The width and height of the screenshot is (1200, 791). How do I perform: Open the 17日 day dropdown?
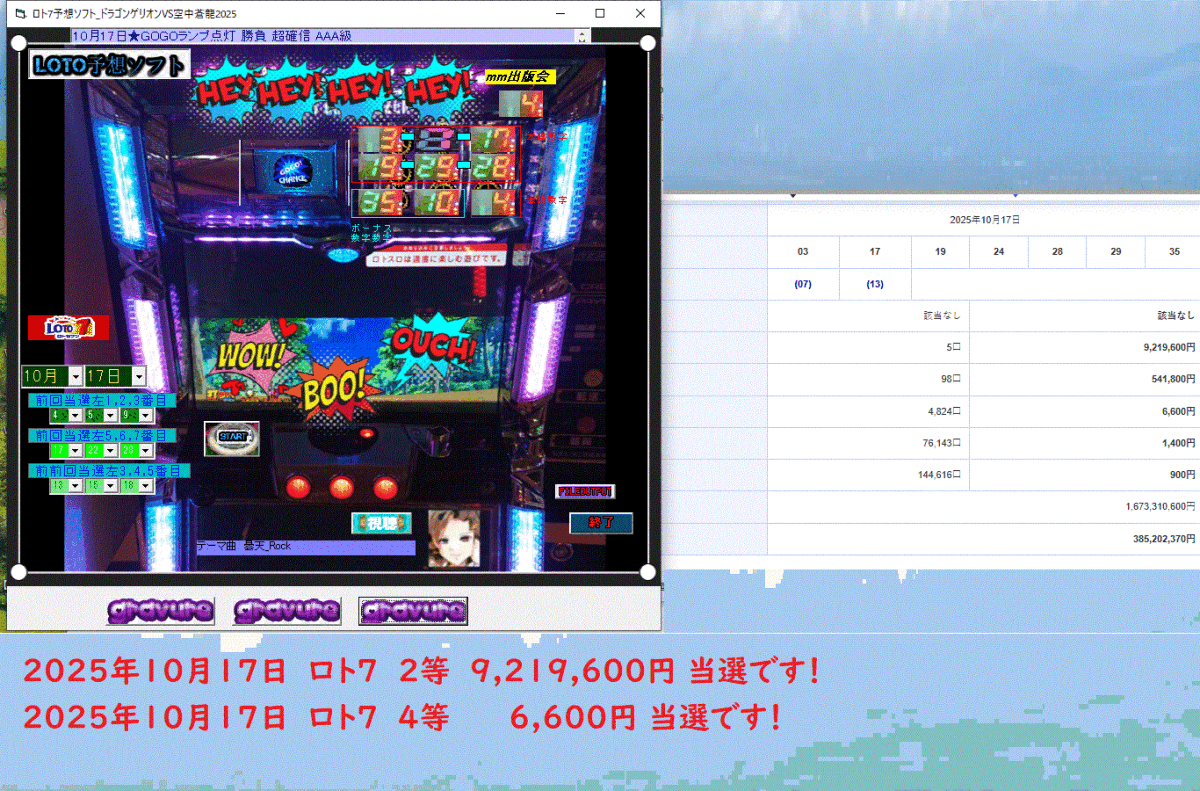coord(139,377)
